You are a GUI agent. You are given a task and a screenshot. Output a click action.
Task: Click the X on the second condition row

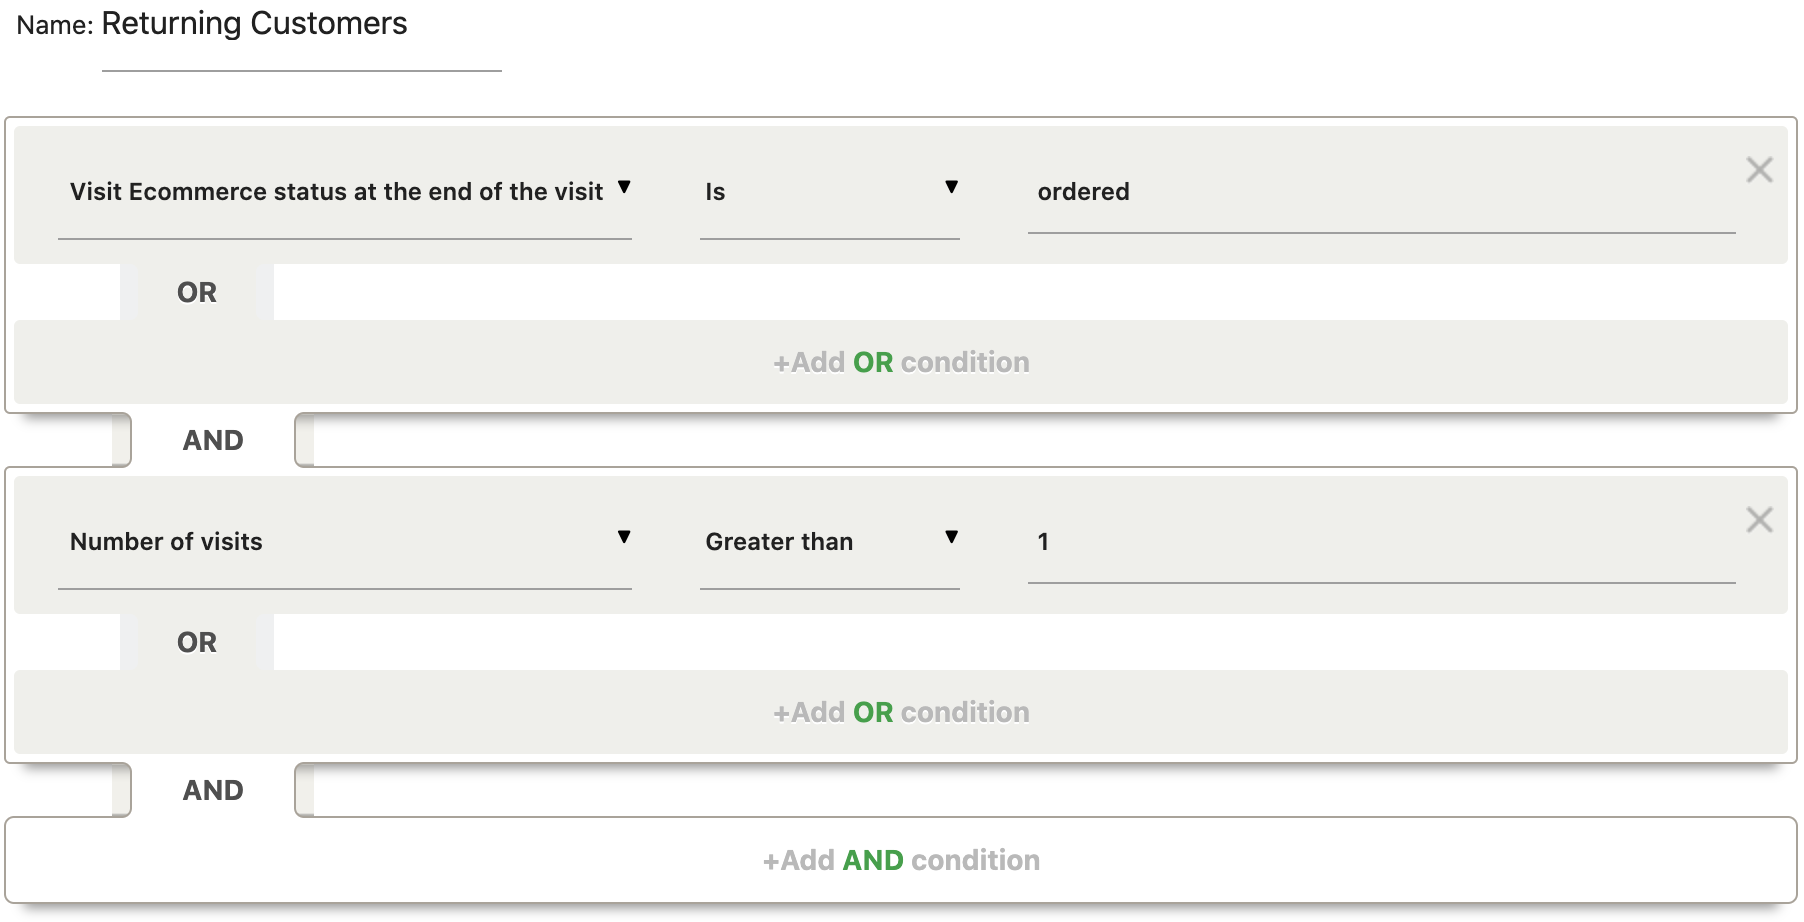(x=1761, y=520)
